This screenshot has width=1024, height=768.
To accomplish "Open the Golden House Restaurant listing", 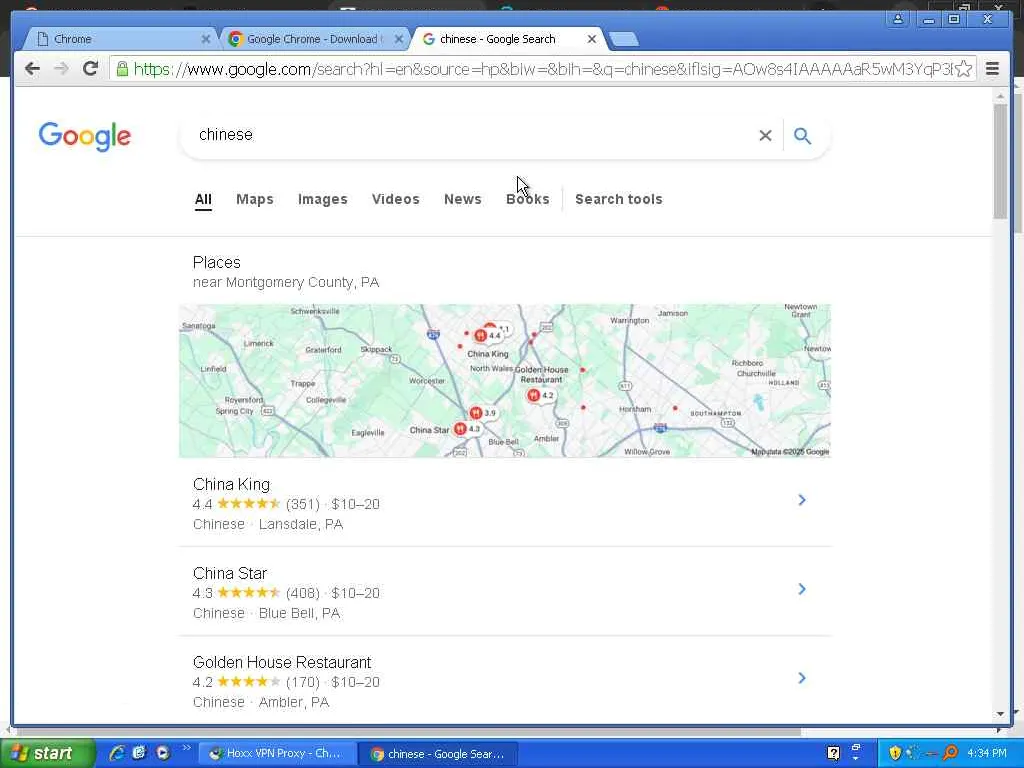I will click(x=505, y=681).
